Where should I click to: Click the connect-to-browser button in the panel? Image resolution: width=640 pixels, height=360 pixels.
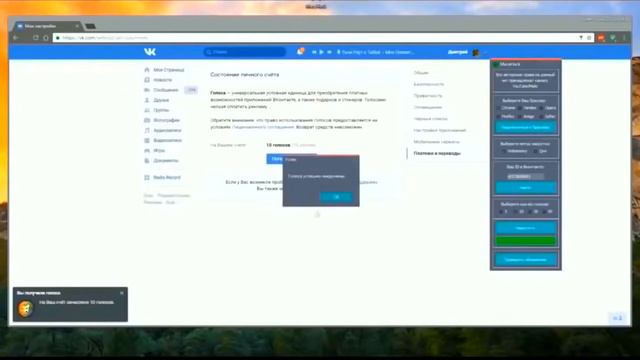(526, 127)
